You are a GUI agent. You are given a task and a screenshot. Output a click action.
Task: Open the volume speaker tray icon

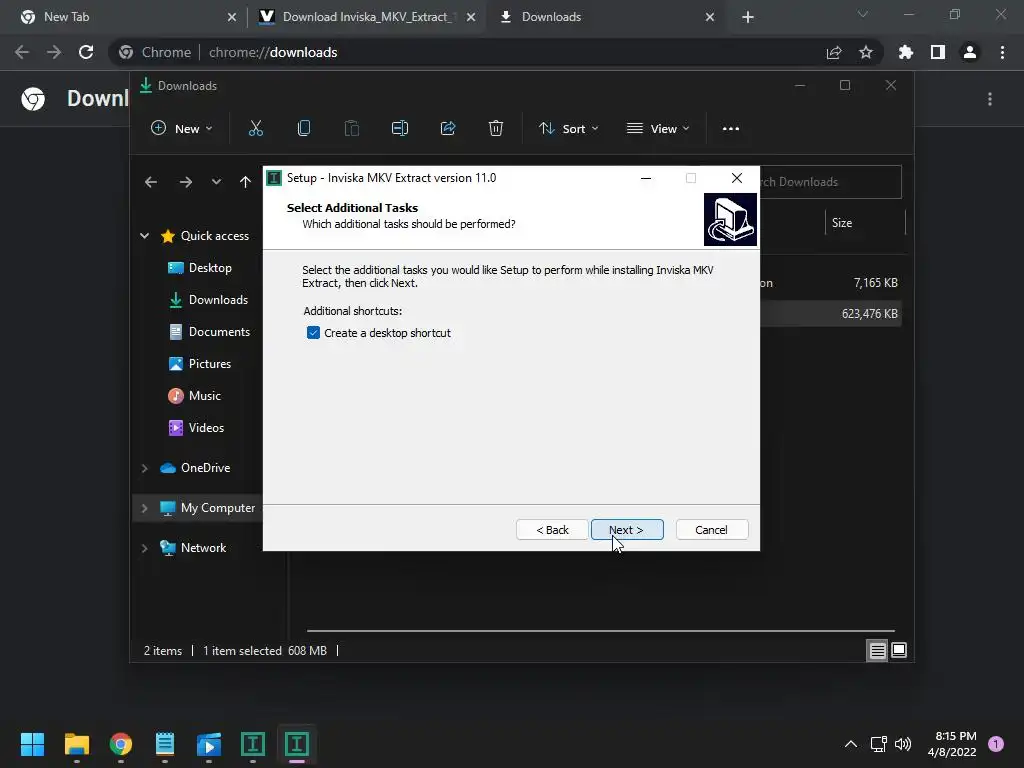(x=903, y=744)
